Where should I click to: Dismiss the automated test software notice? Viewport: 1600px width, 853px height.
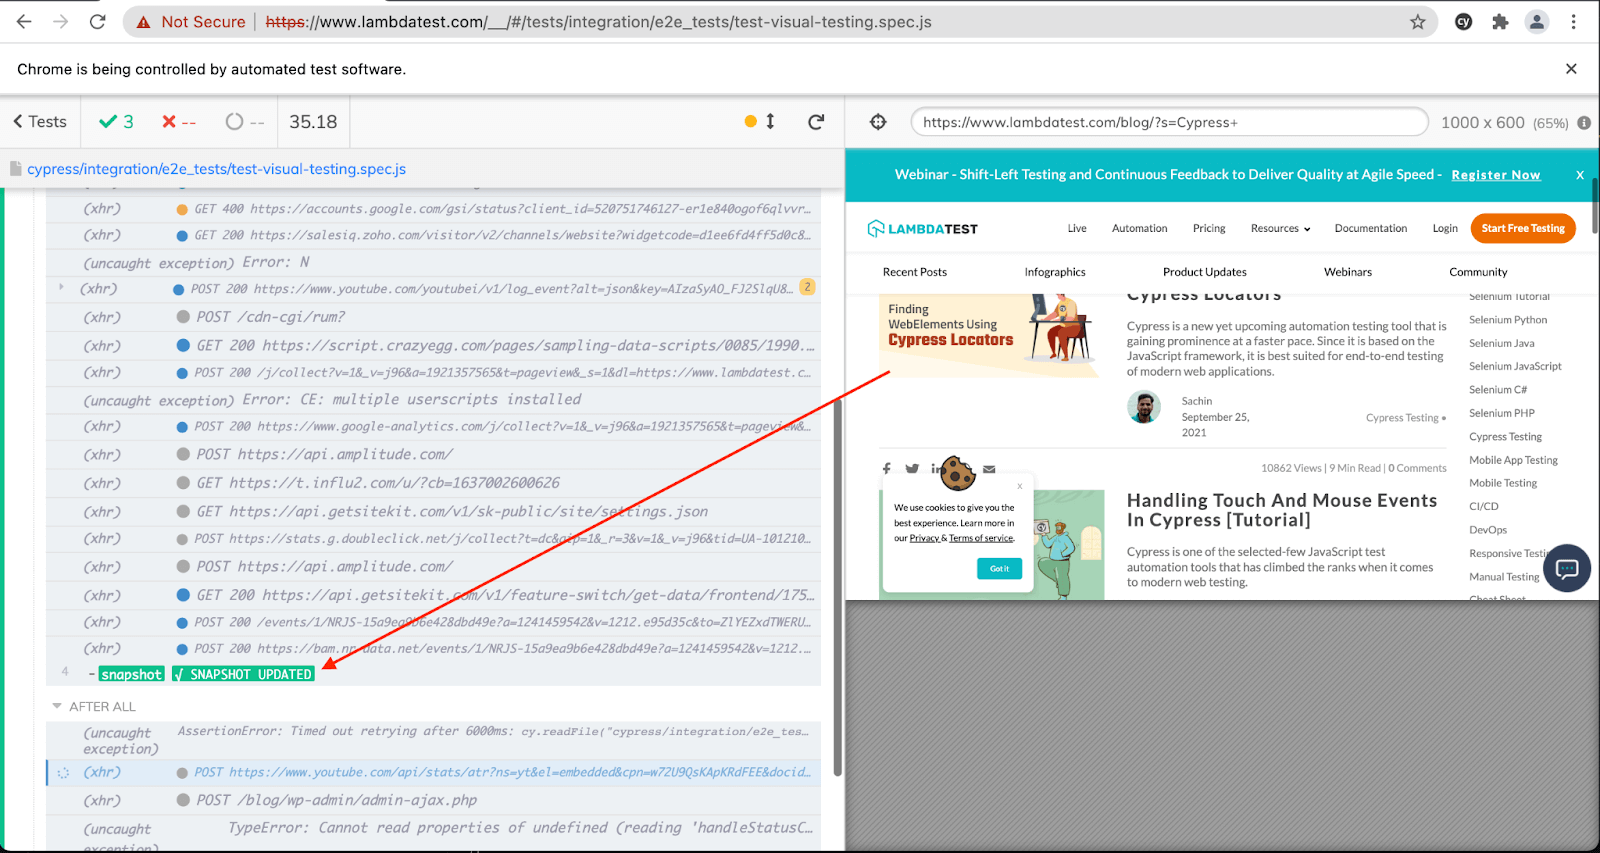(x=1571, y=69)
